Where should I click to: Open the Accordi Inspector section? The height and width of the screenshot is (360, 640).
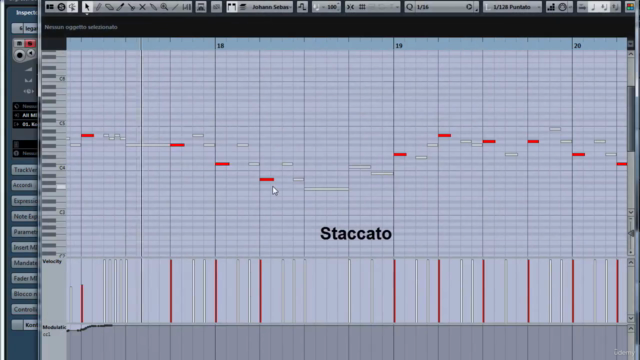click(x=24, y=185)
